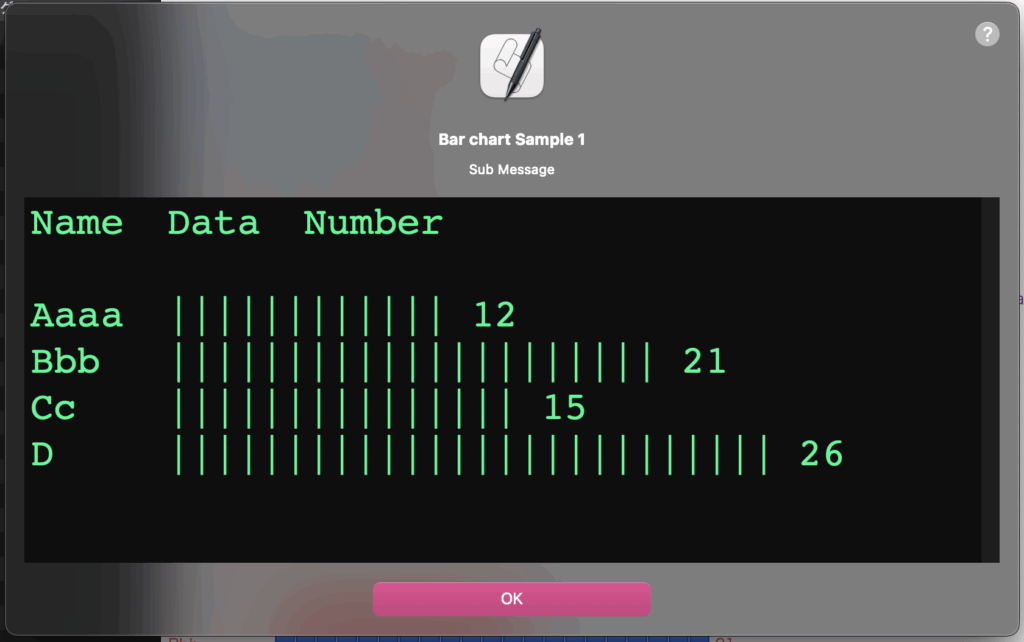The height and width of the screenshot is (642, 1024).
Task: Click the longest bar in row D
Action: click(x=472, y=455)
